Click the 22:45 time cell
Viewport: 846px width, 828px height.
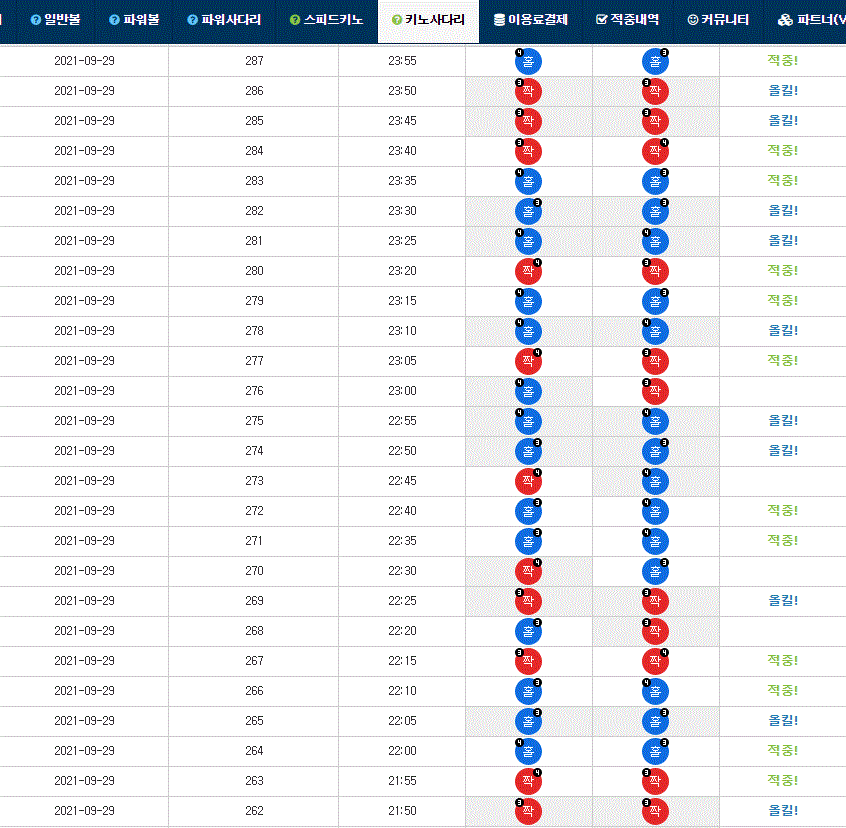tap(402, 481)
